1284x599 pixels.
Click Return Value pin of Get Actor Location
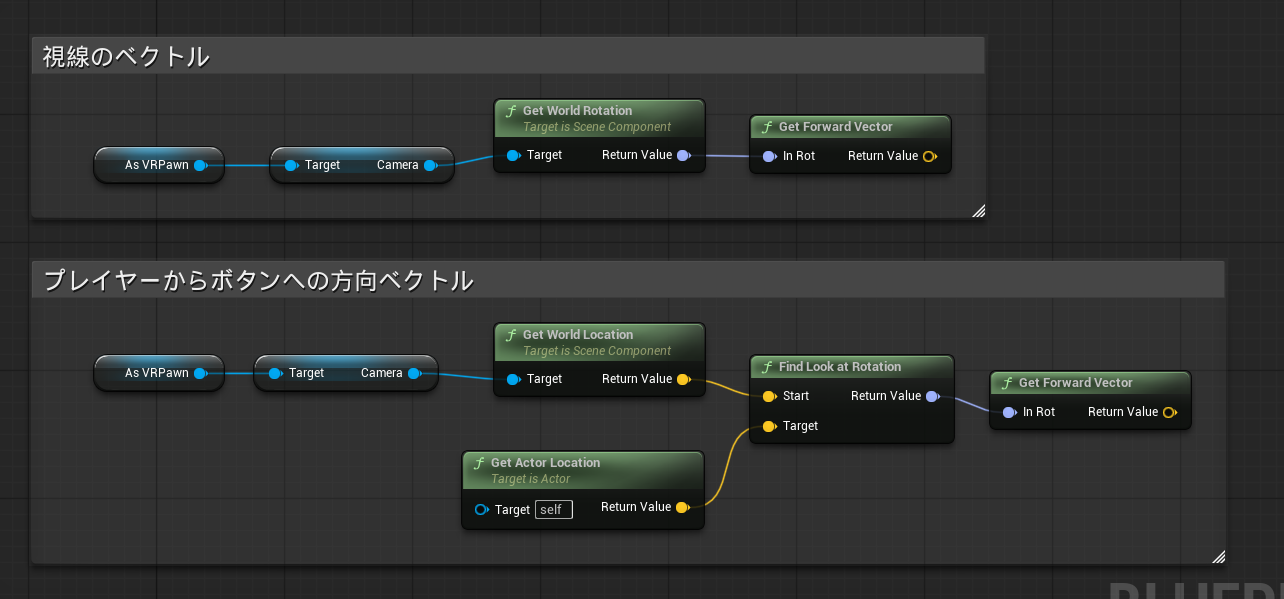682,507
